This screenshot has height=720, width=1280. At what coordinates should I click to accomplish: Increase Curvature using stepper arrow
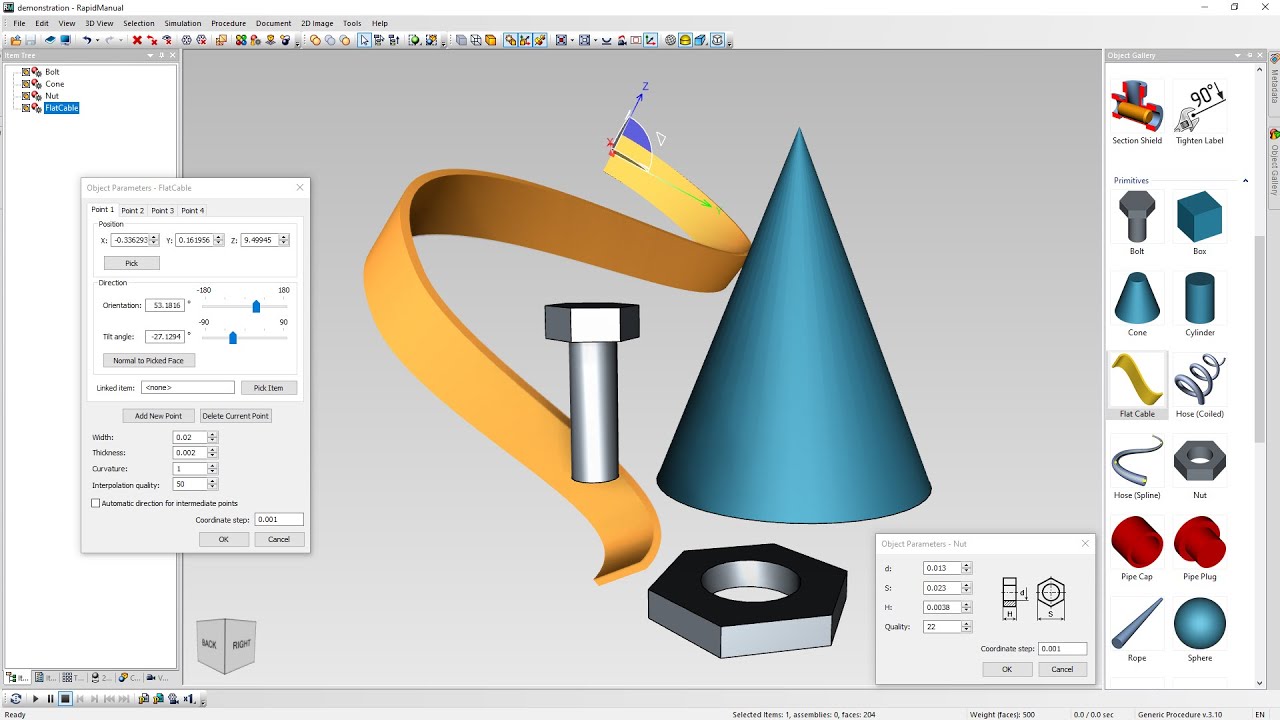pos(212,466)
